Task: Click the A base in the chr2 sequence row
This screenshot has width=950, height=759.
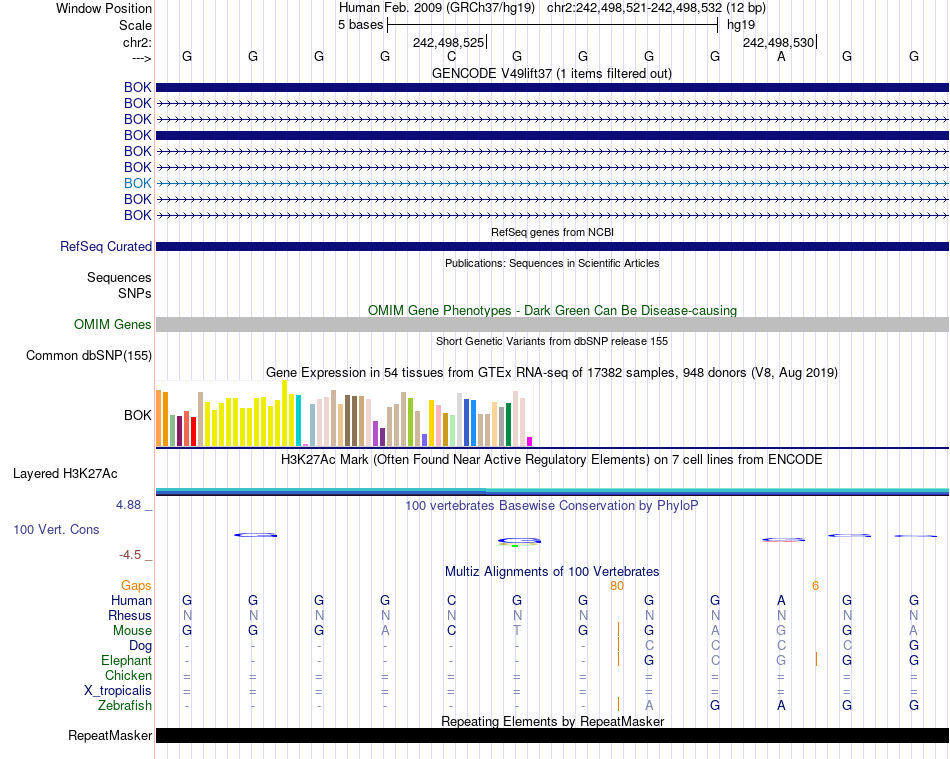Action: click(x=781, y=56)
